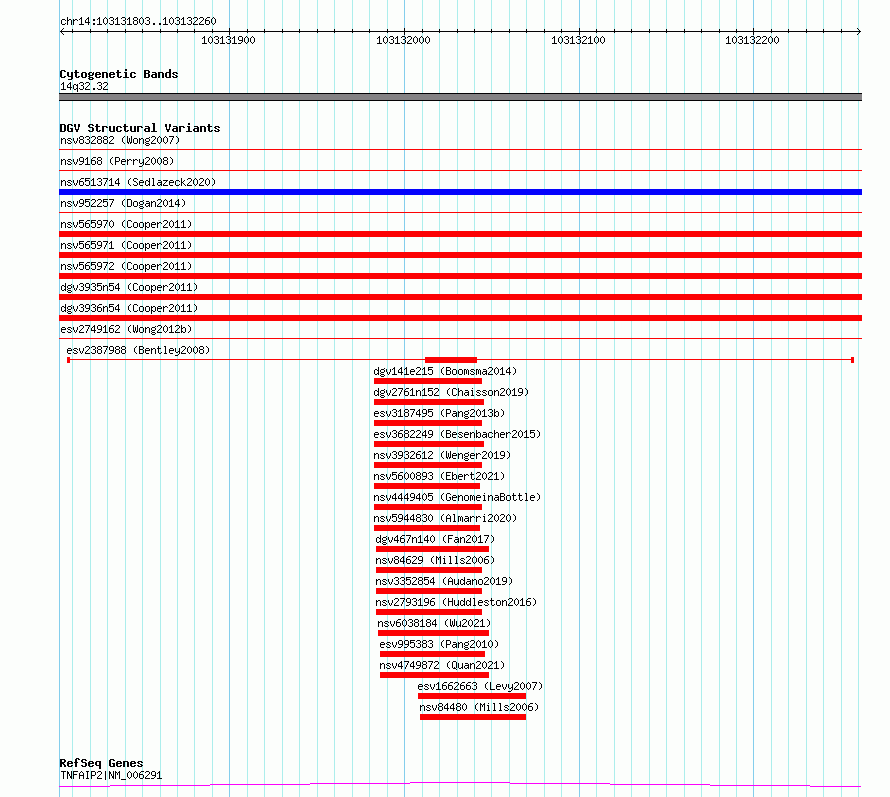
Task: Open variant nsv4749872 (Quan2021)
Action: (x=442, y=665)
